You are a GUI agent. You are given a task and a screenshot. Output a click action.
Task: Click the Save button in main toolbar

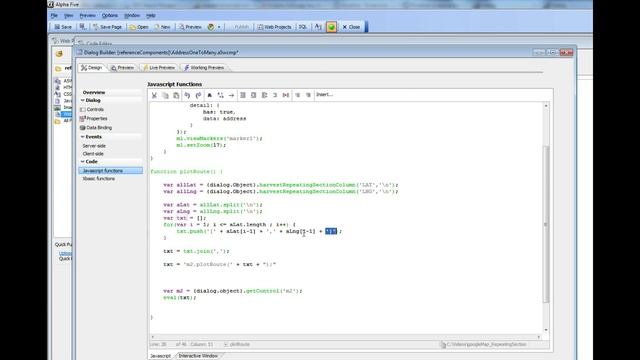click(63, 27)
